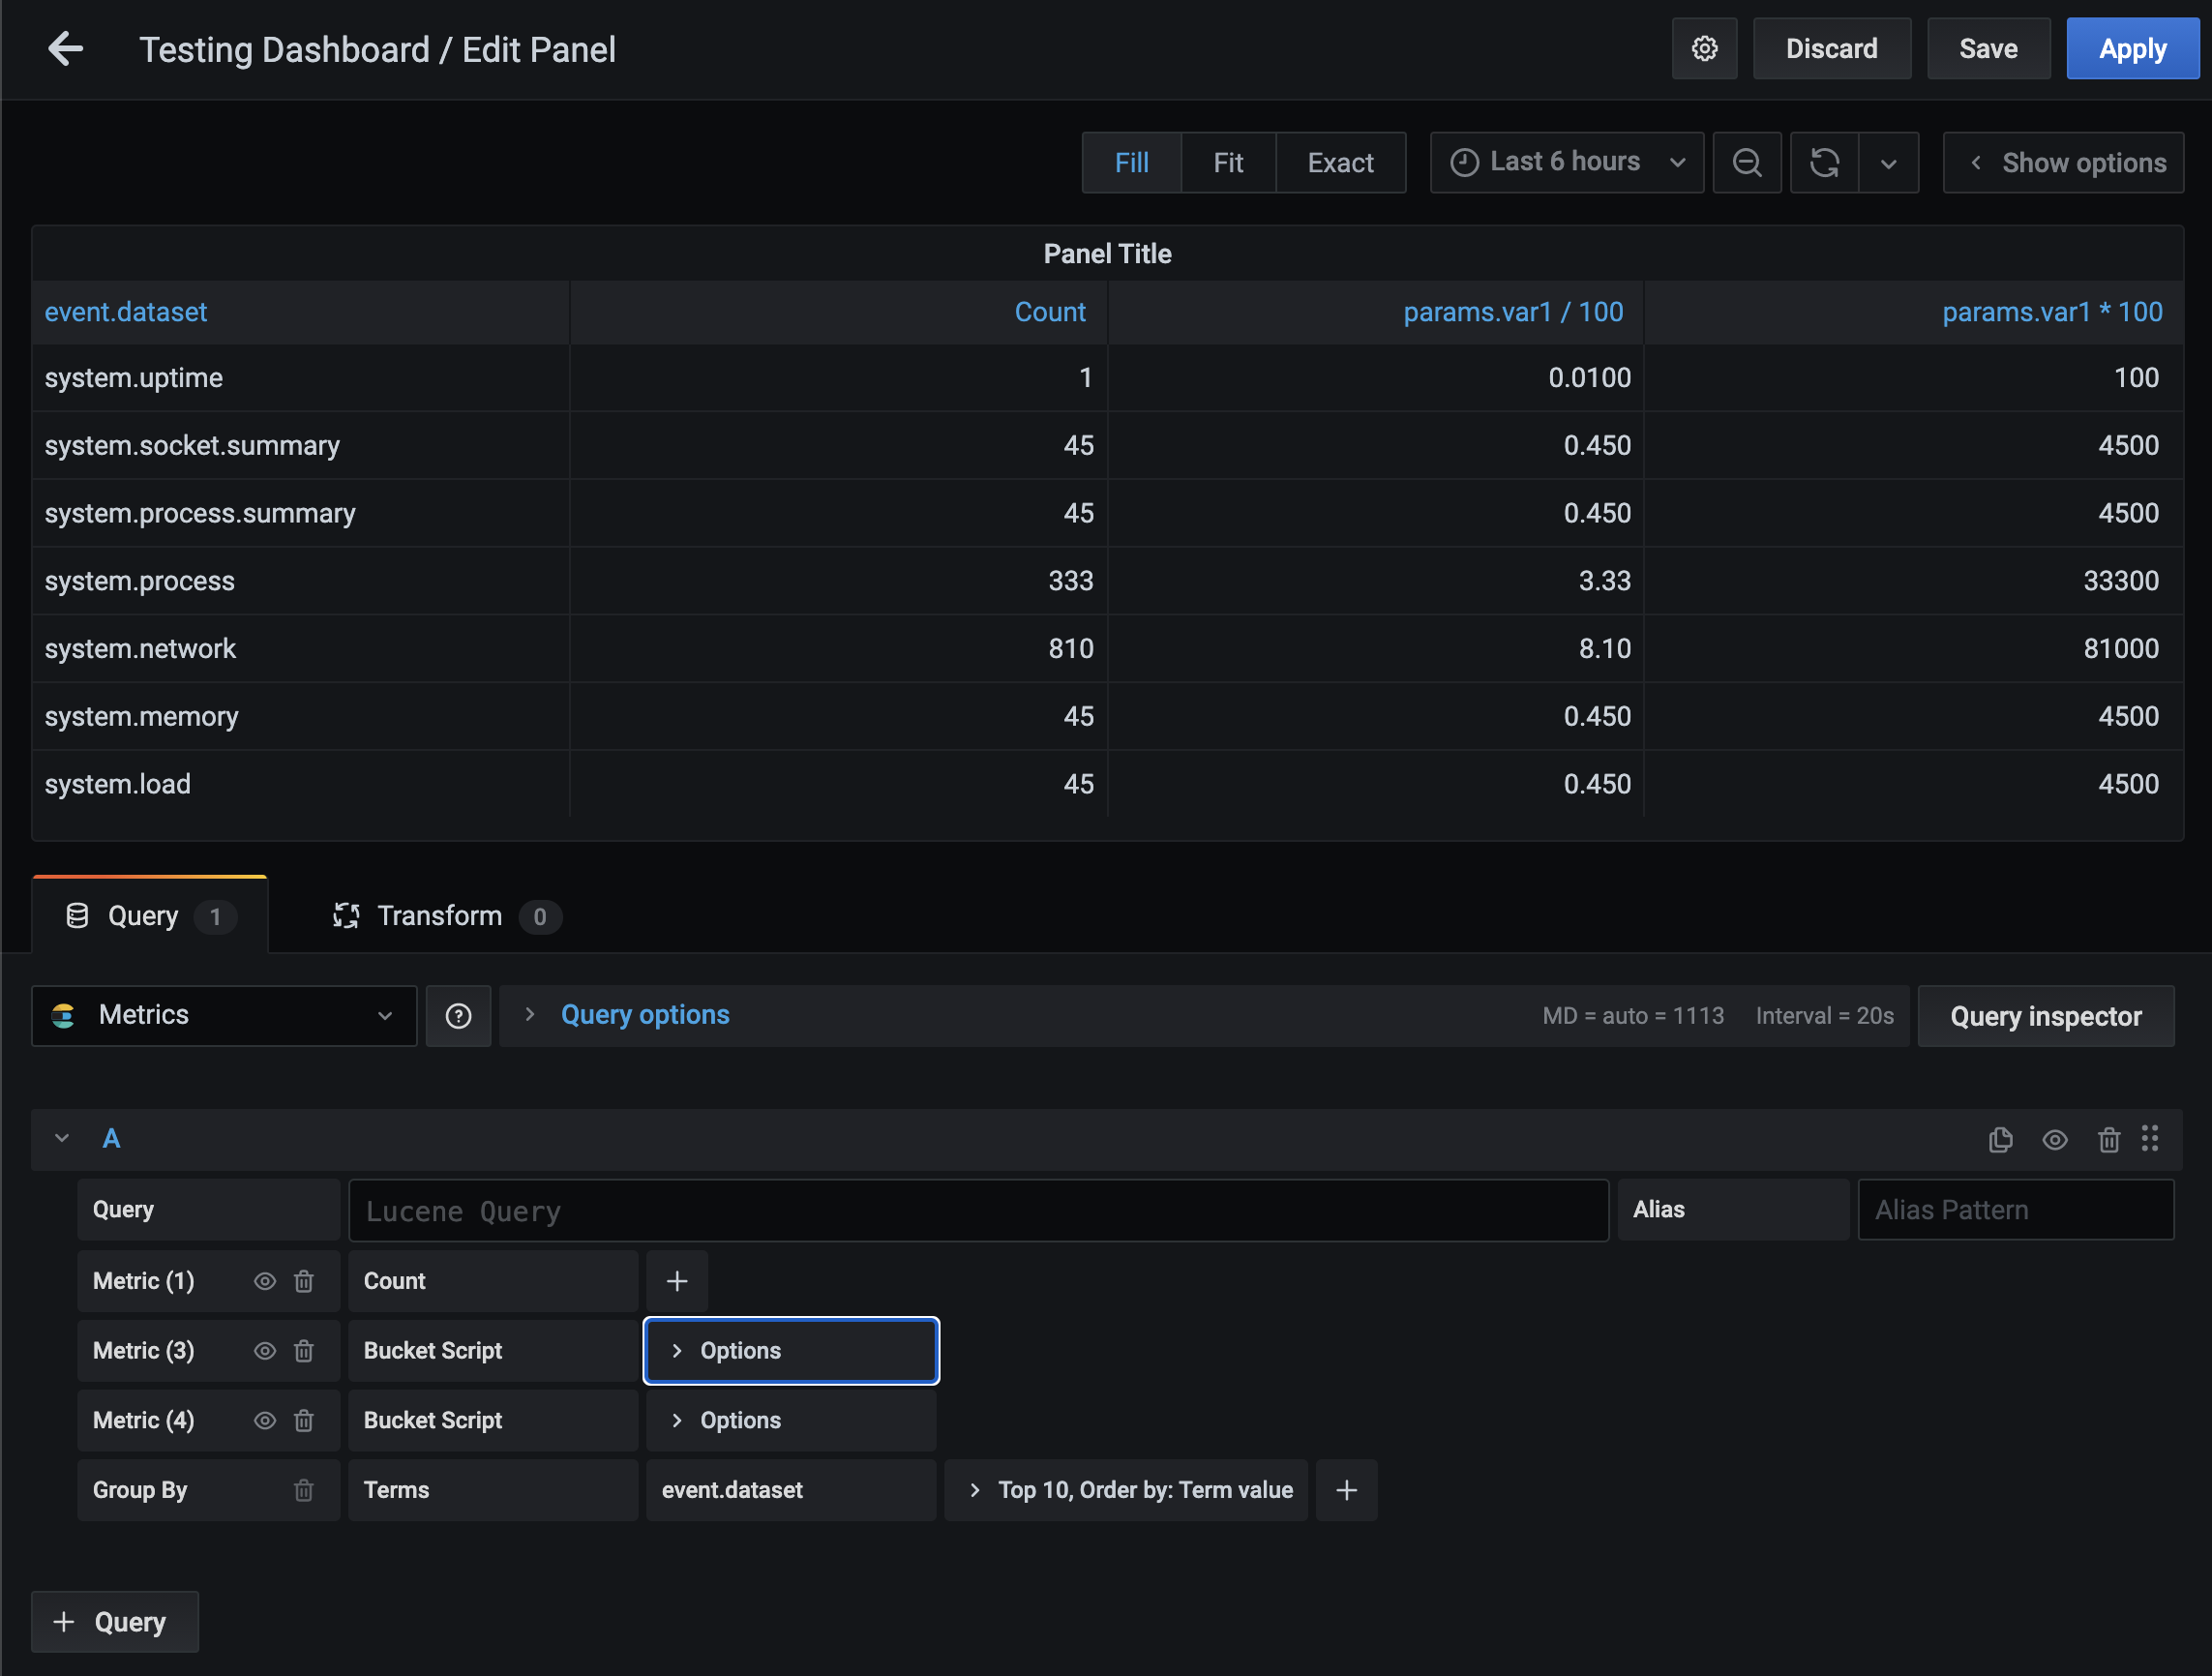Open dashboard settings gear icon
The image size is (2212, 1676).
1704,49
